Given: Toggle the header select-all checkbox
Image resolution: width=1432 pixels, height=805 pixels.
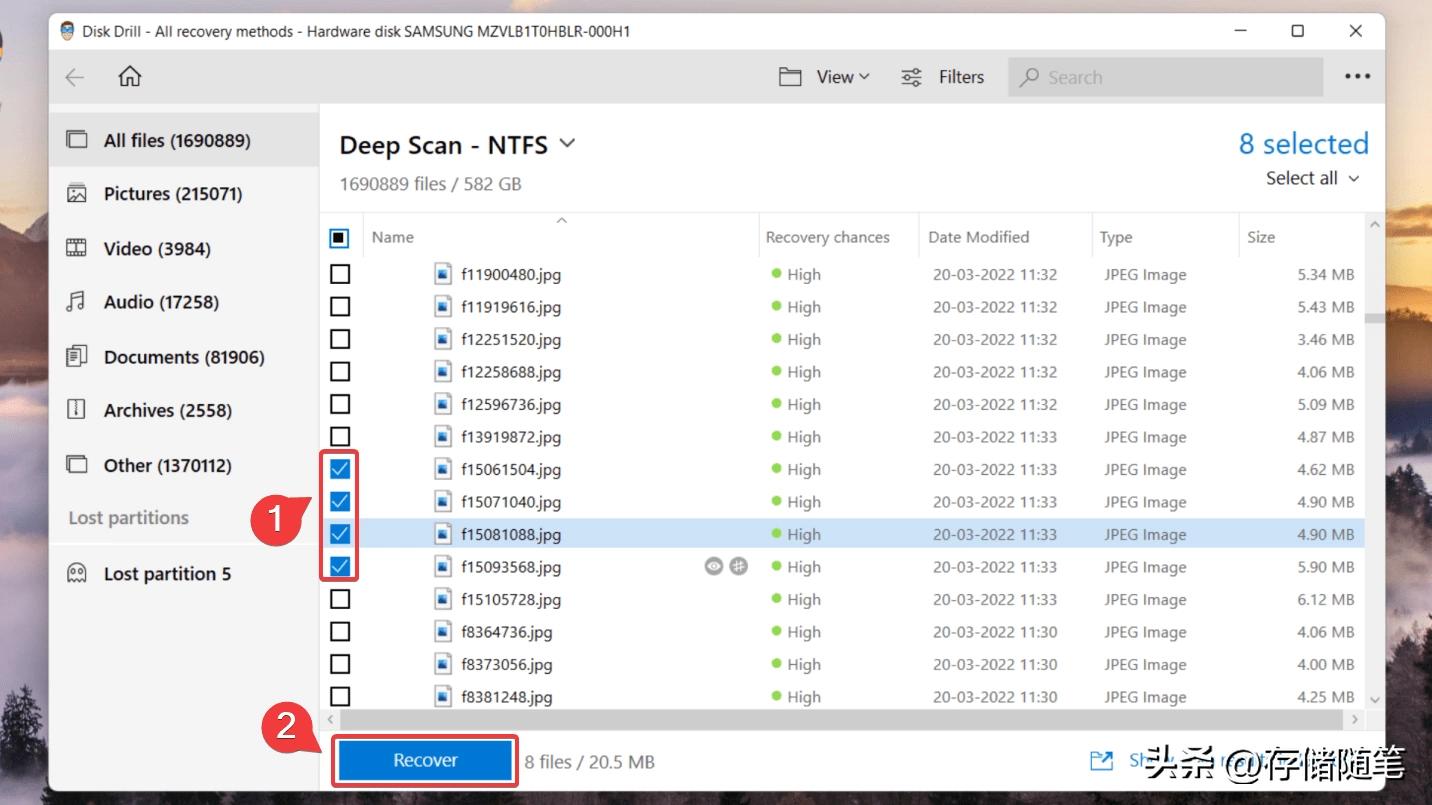Looking at the screenshot, I should 339,238.
